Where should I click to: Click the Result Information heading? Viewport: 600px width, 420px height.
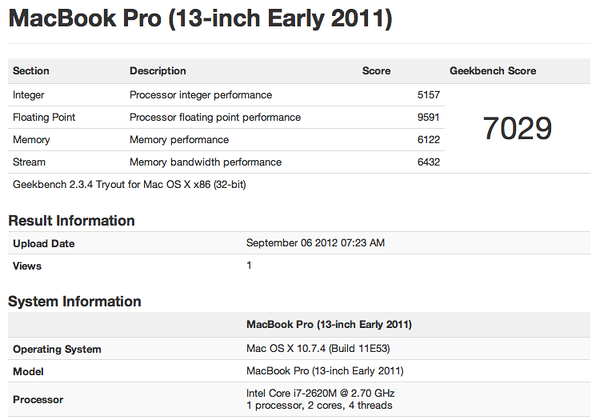72,221
